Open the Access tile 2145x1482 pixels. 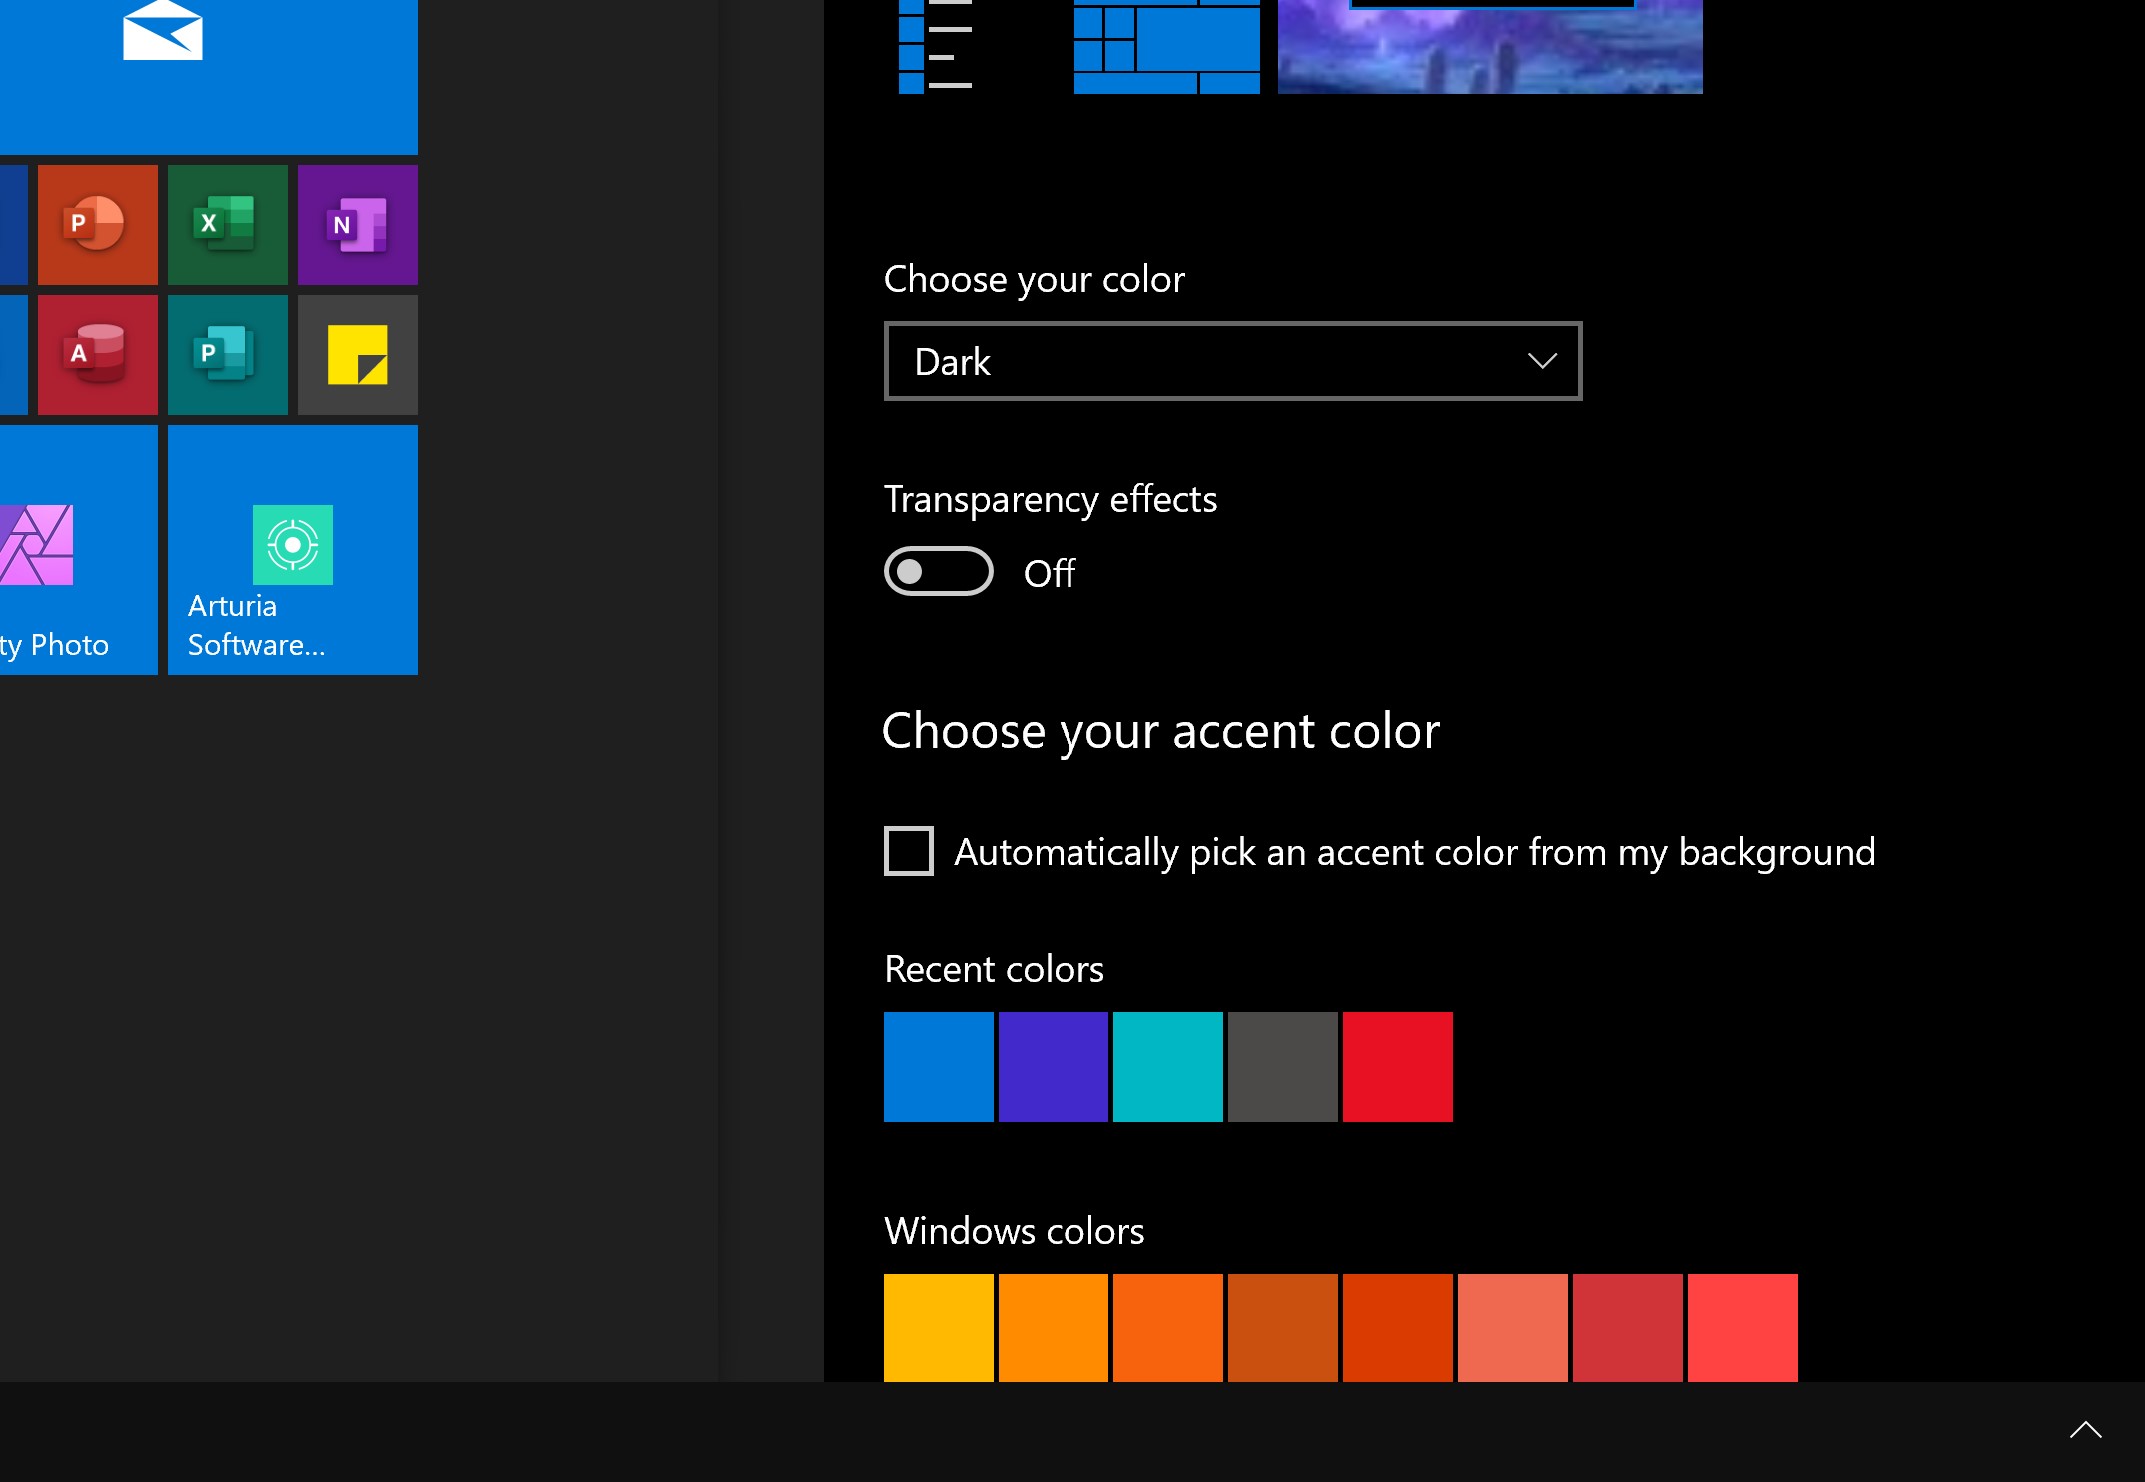pyautogui.click(x=98, y=355)
